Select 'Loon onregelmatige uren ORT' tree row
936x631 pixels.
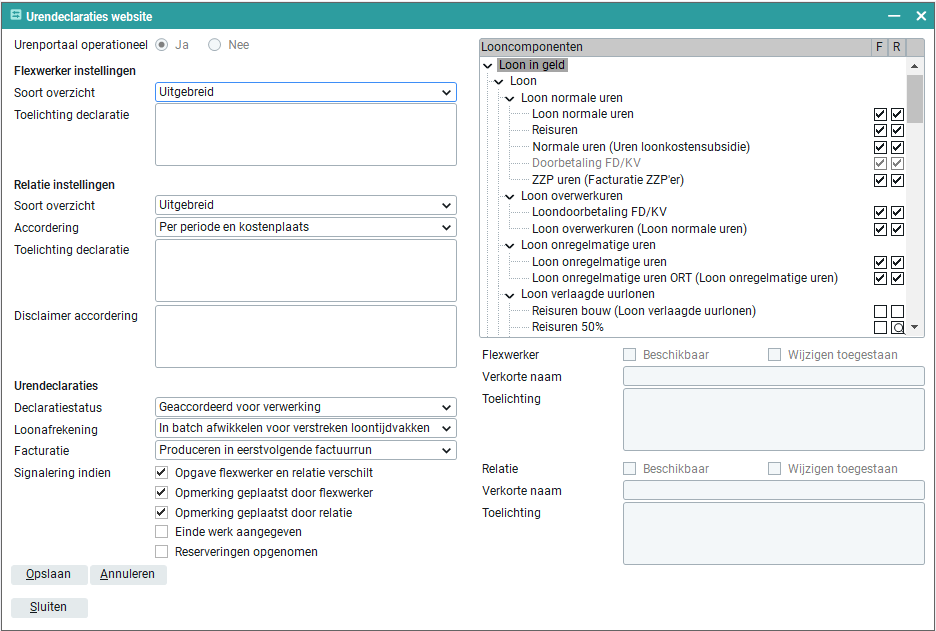point(684,278)
